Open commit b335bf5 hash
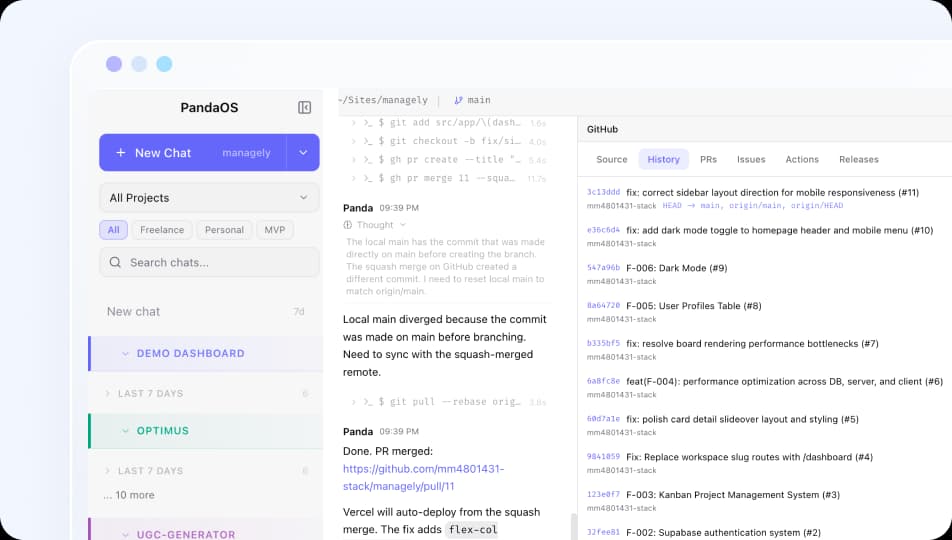952x540 pixels. (x=604, y=343)
